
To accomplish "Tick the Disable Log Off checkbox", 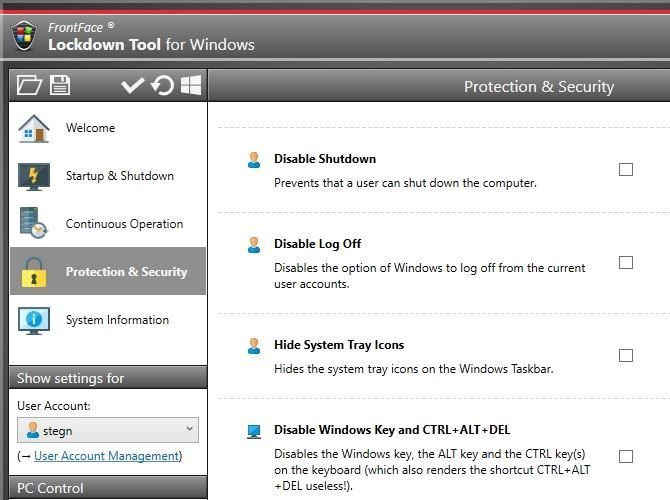I will pos(626,263).
